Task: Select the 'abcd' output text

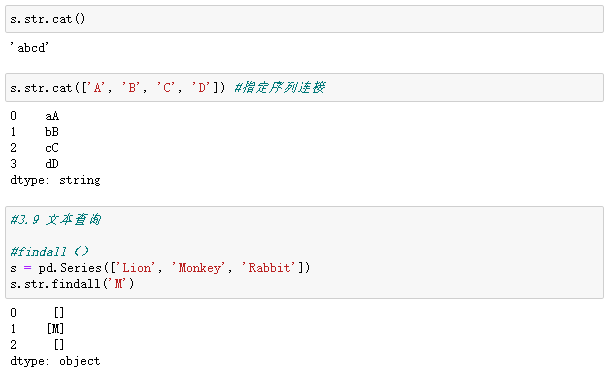Action: (x=29, y=48)
